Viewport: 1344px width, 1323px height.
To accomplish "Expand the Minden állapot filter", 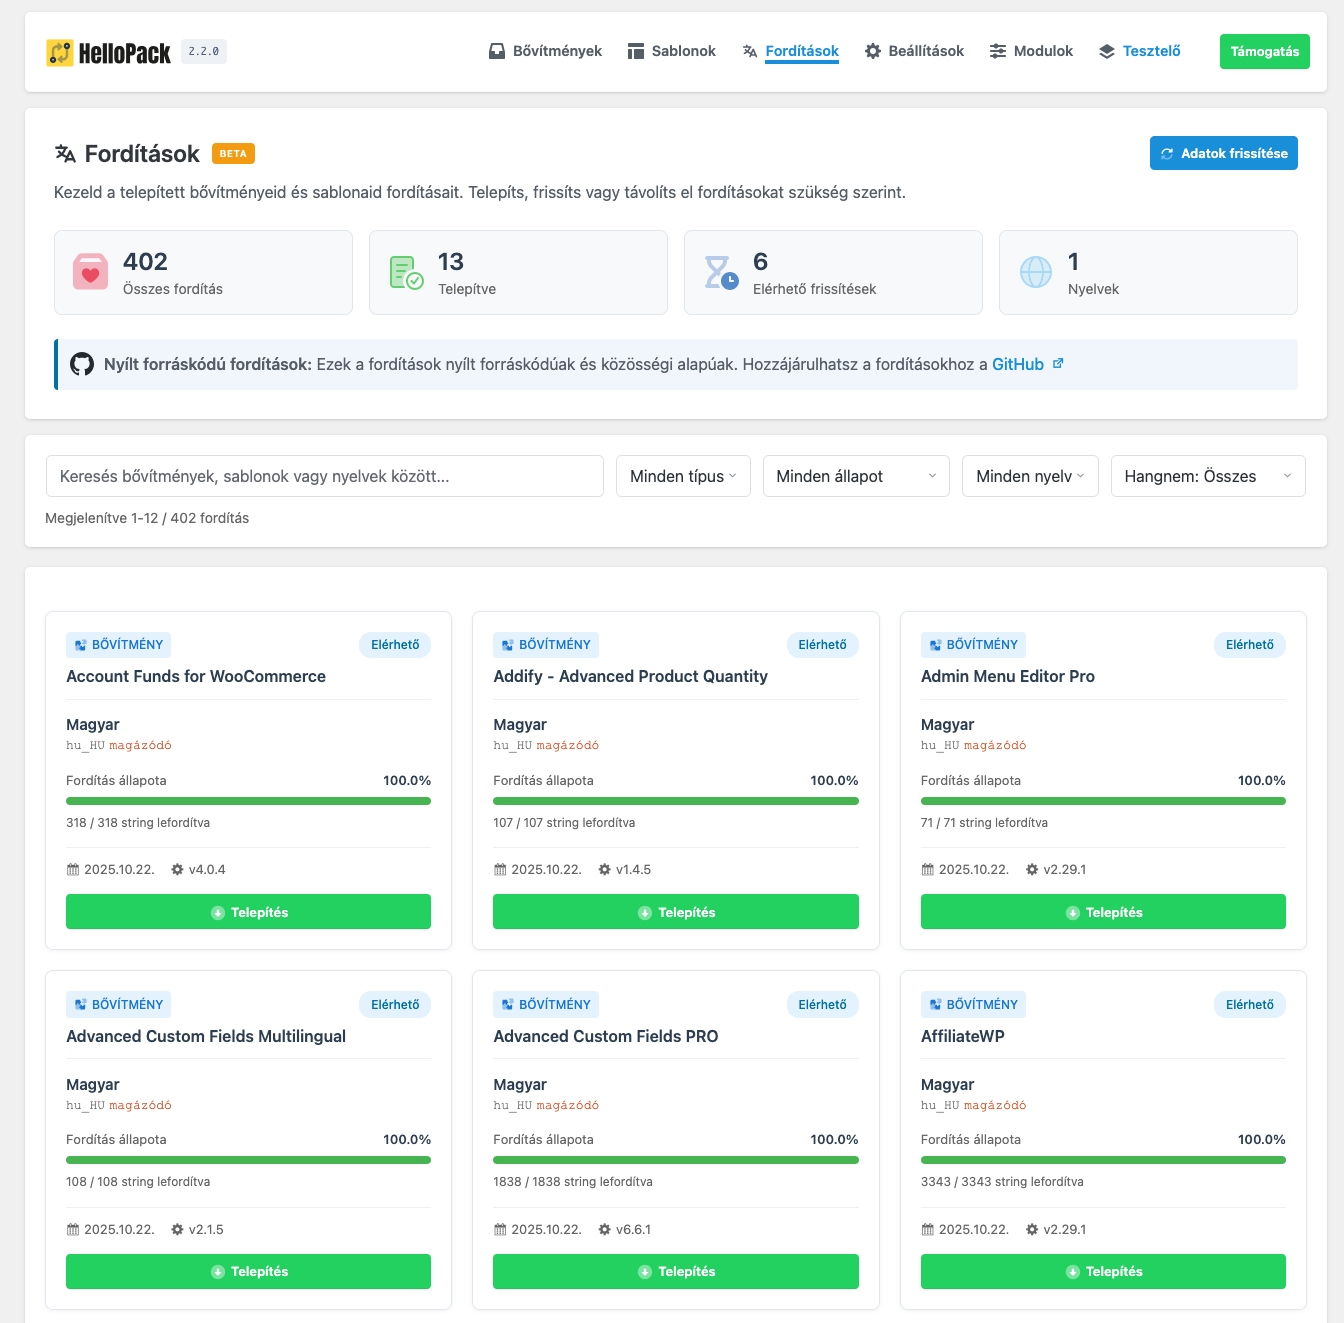I will click(855, 476).
